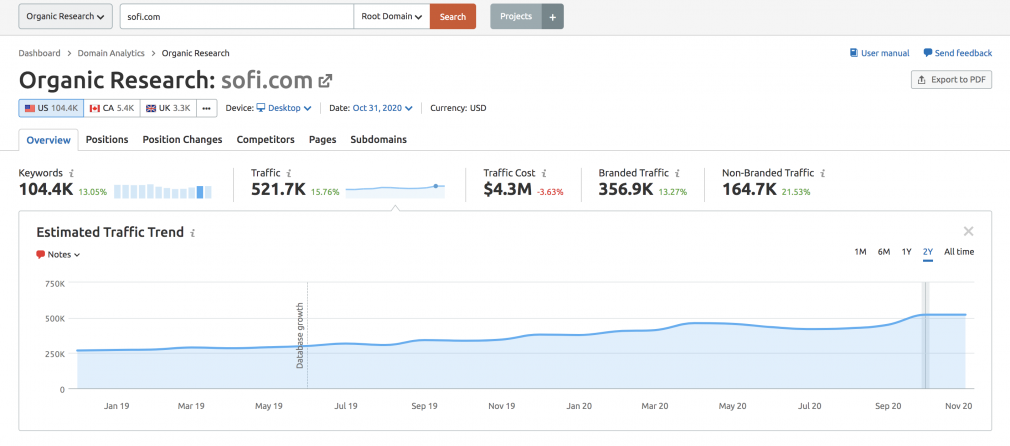1010x446 pixels.
Task: Open the Organic Research tool dropdown
Action: tap(65, 17)
